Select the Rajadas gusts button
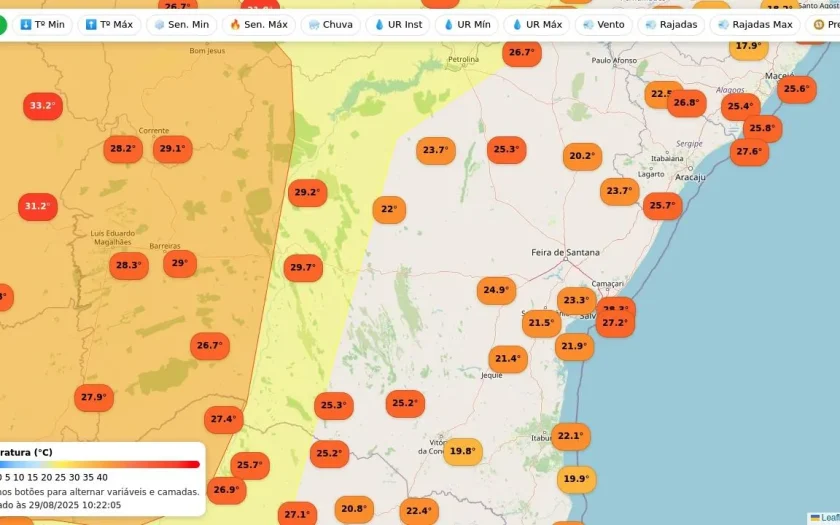This screenshot has width=840, height=525. [671, 25]
